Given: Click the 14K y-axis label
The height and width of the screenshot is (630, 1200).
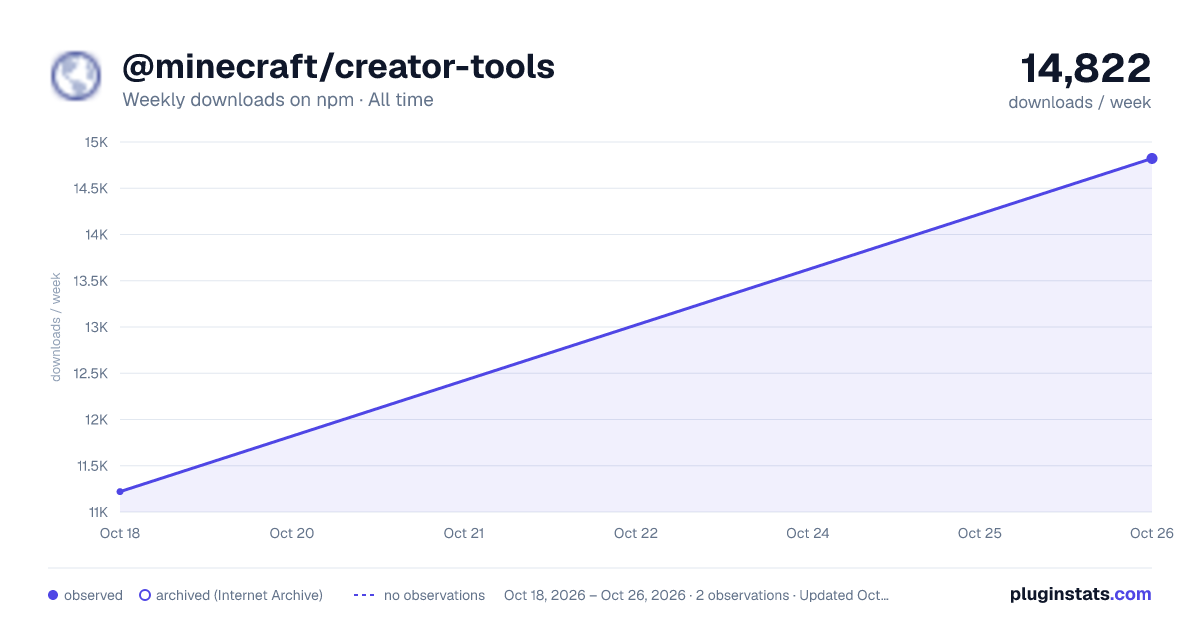Looking at the screenshot, I should (97, 235).
